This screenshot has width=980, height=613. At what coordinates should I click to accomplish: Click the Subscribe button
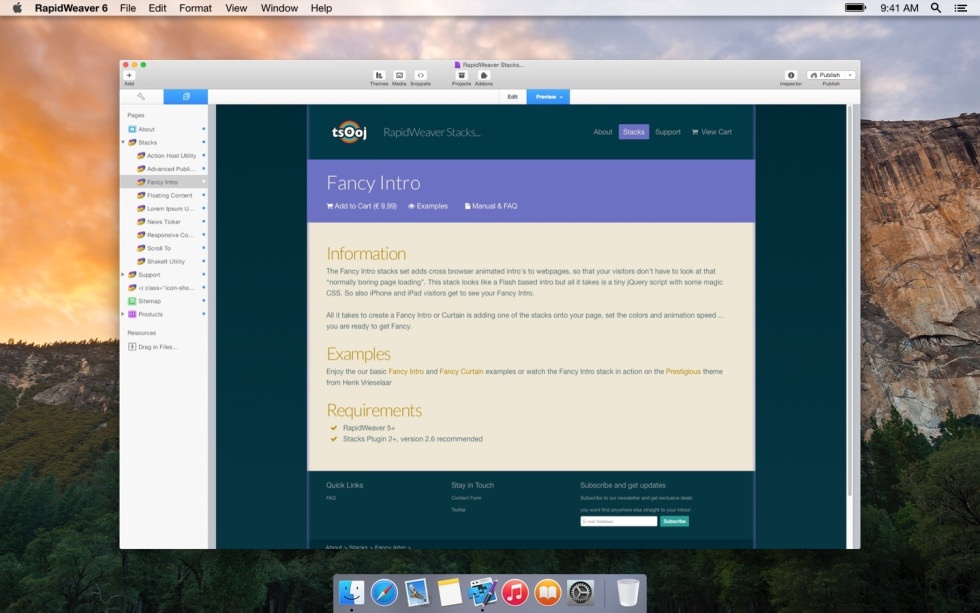674,521
